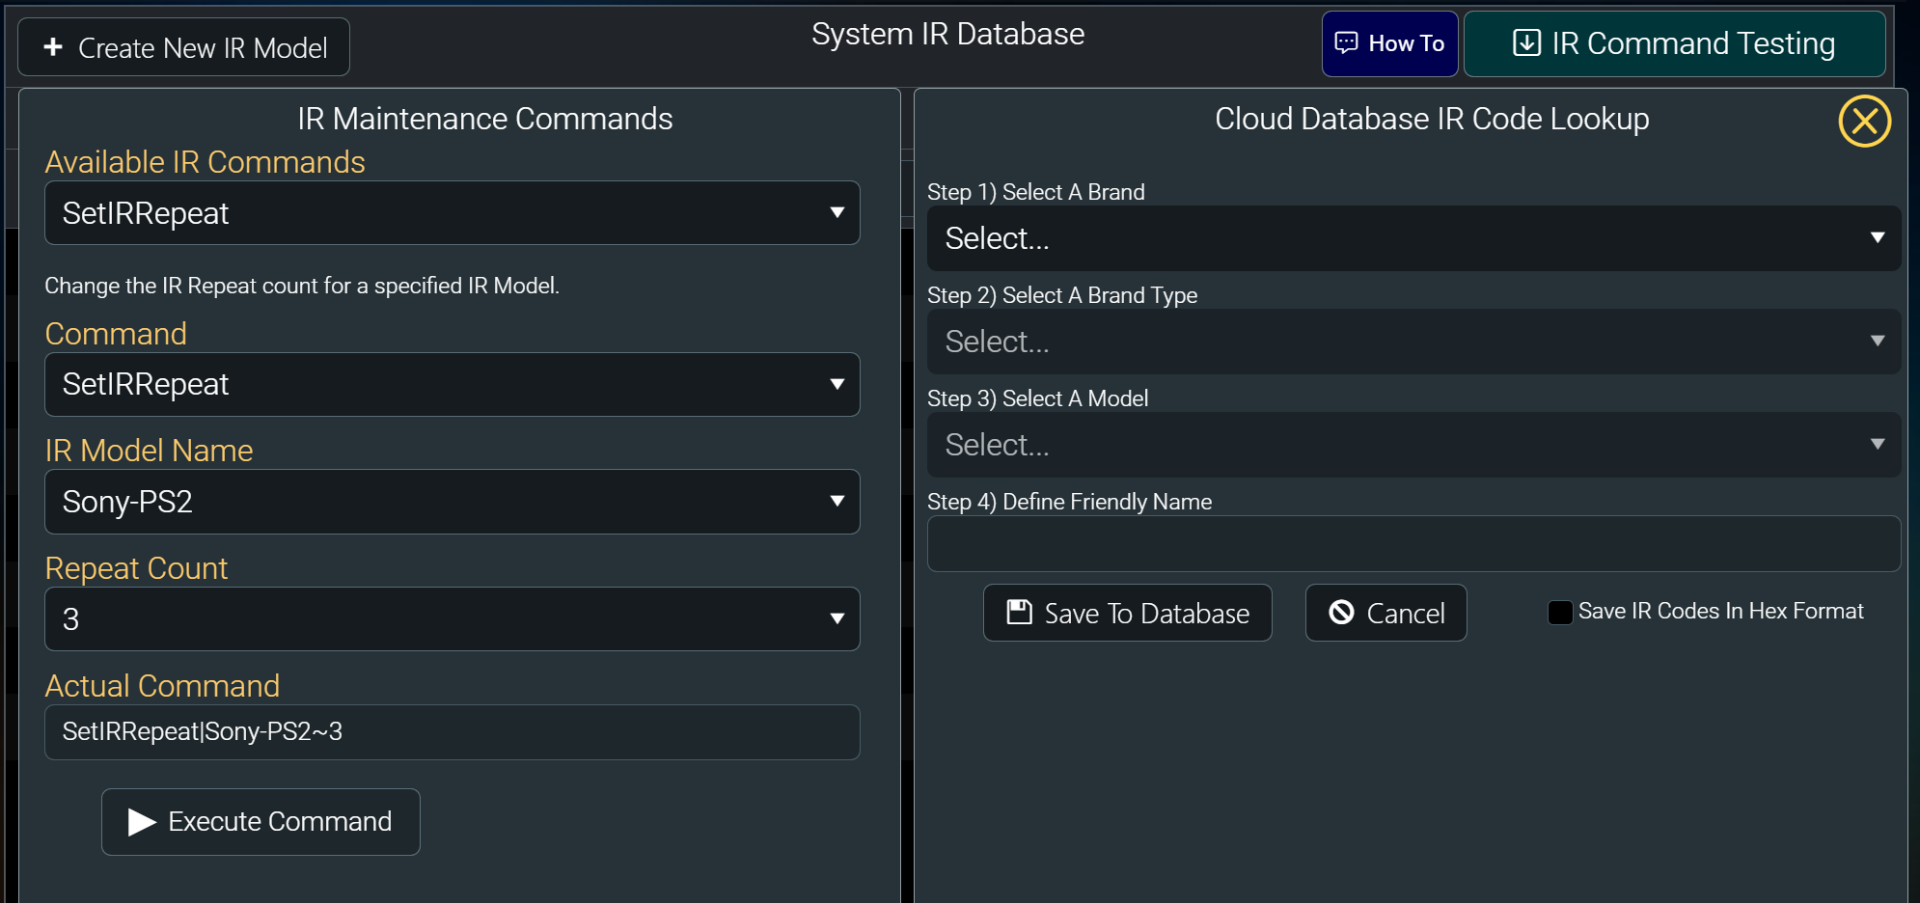This screenshot has width=1920, height=903.
Task: Open the IR Model Name dropdown Sony-PS2
Action: pyautogui.click(x=452, y=502)
